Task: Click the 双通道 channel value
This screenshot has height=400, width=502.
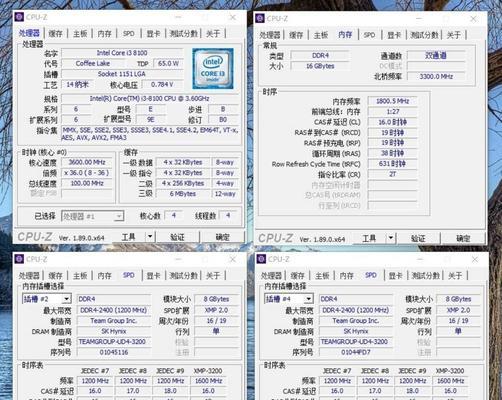Action: [436, 55]
